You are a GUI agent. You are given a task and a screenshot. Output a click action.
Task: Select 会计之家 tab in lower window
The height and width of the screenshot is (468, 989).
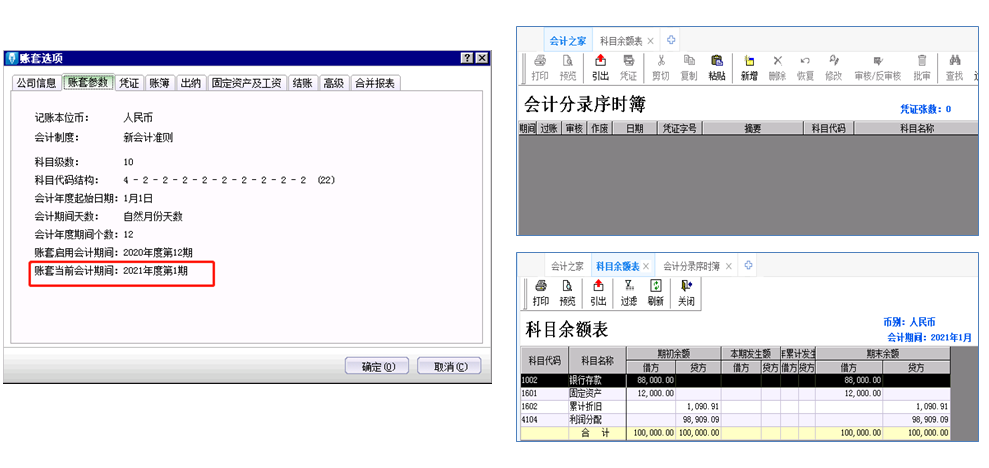click(567, 266)
